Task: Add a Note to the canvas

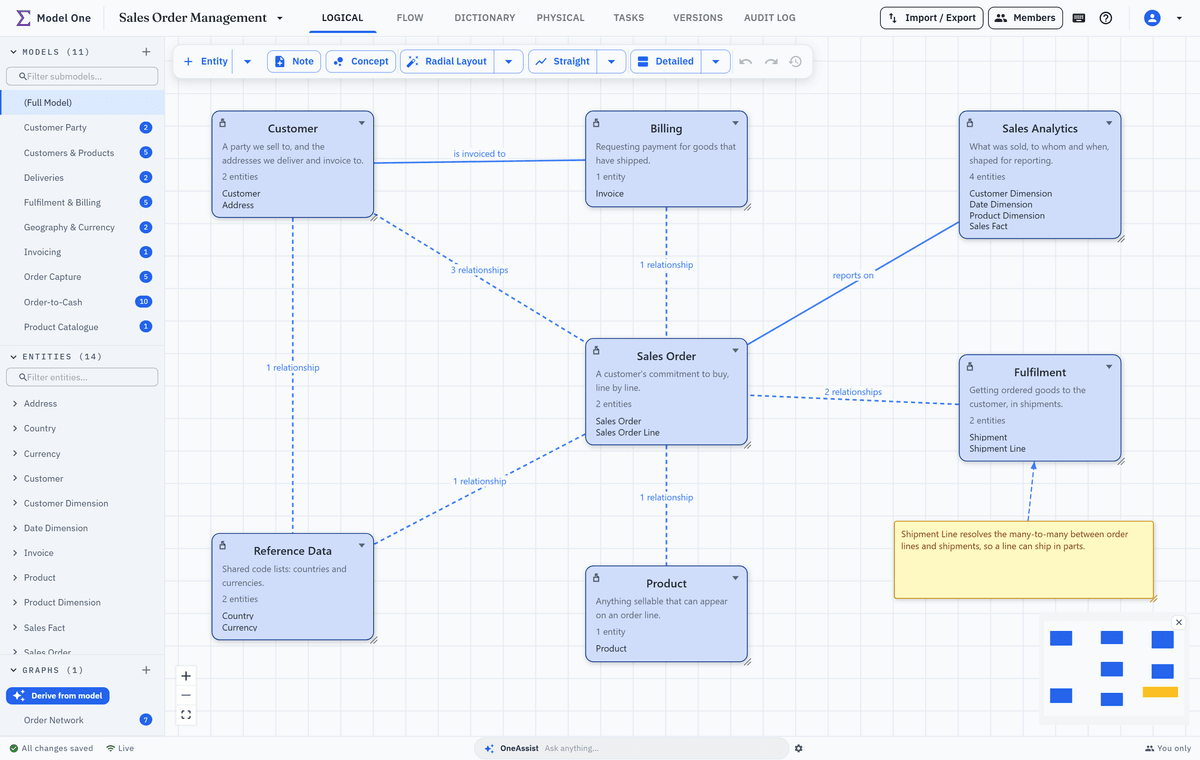Action: (x=294, y=61)
